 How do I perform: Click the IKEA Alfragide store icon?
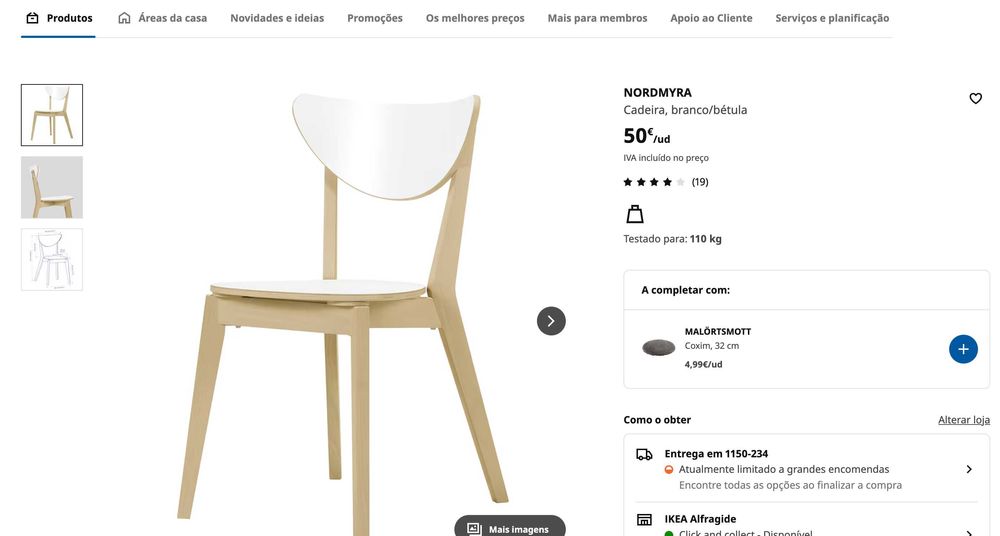tap(644, 519)
